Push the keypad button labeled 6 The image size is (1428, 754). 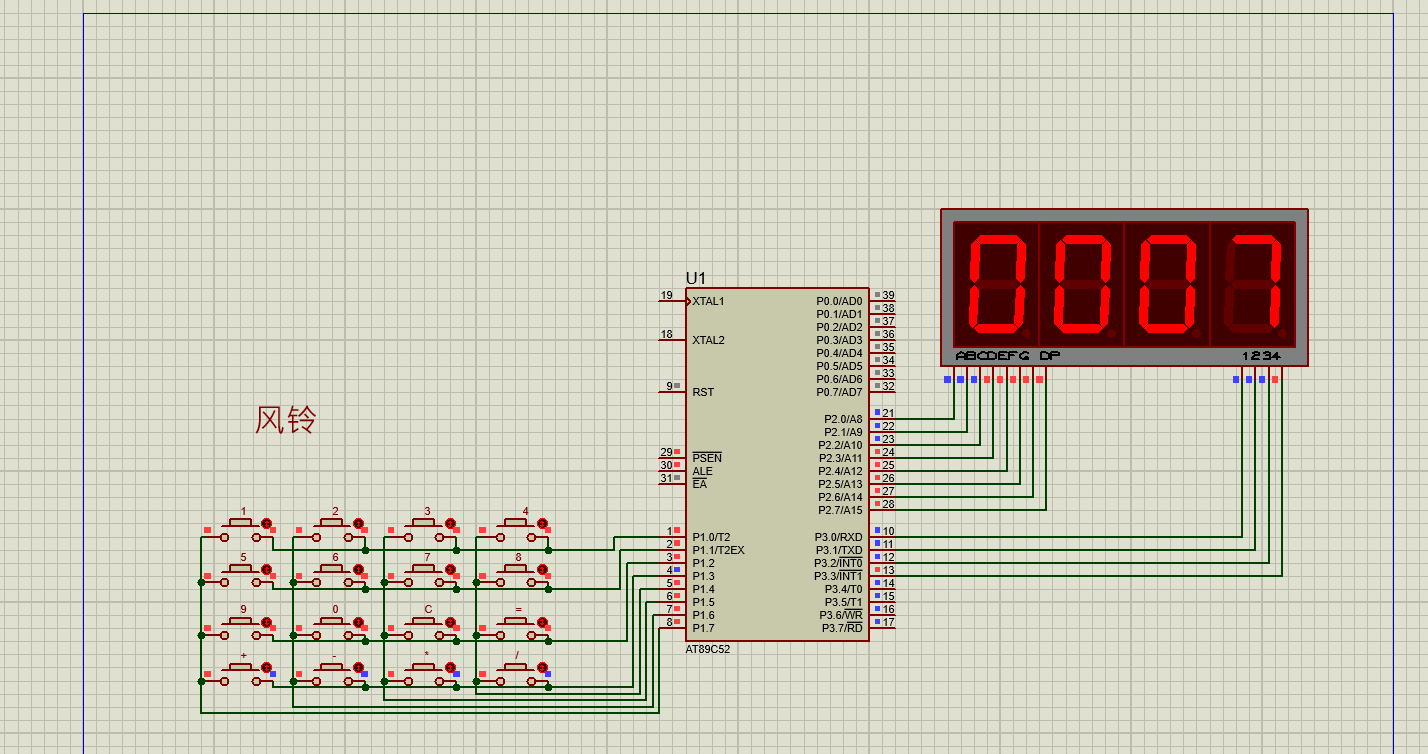point(332,570)
